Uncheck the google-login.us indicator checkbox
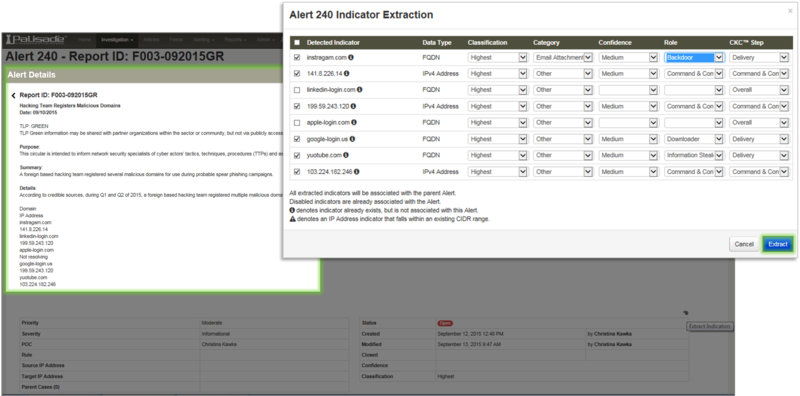 pos(297,139)
